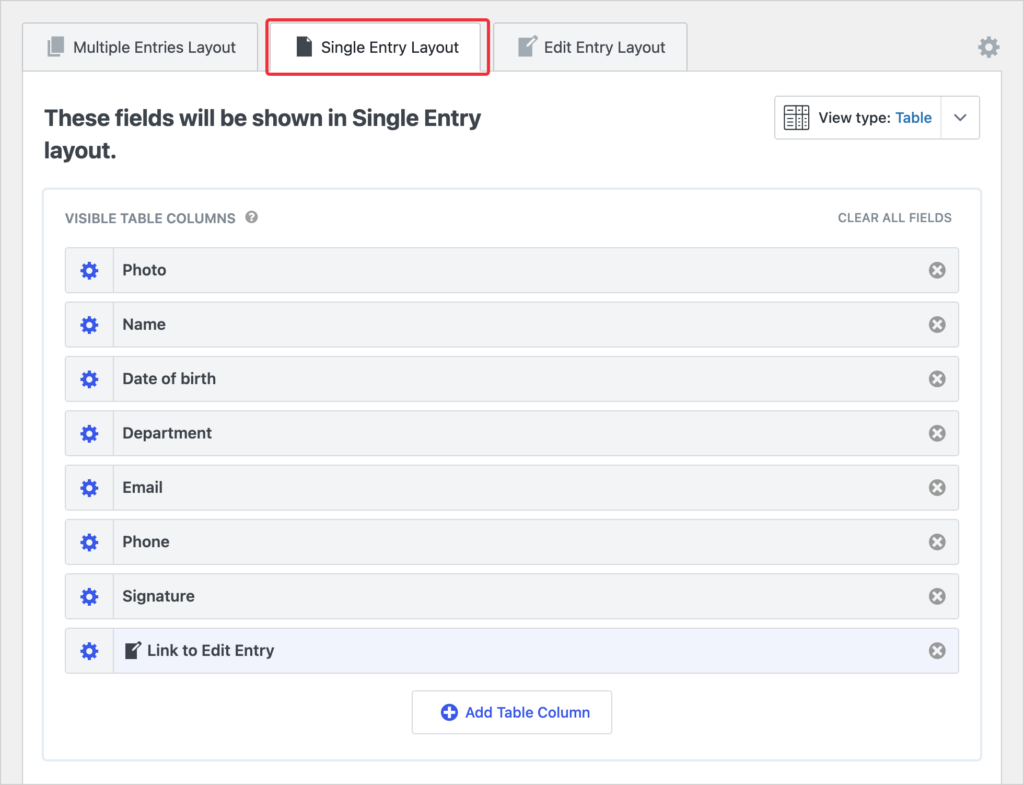Viewport: 1024px width, 785px height.
Task: Open settings gear for Date of birth field
Action: tap(89, 379)
